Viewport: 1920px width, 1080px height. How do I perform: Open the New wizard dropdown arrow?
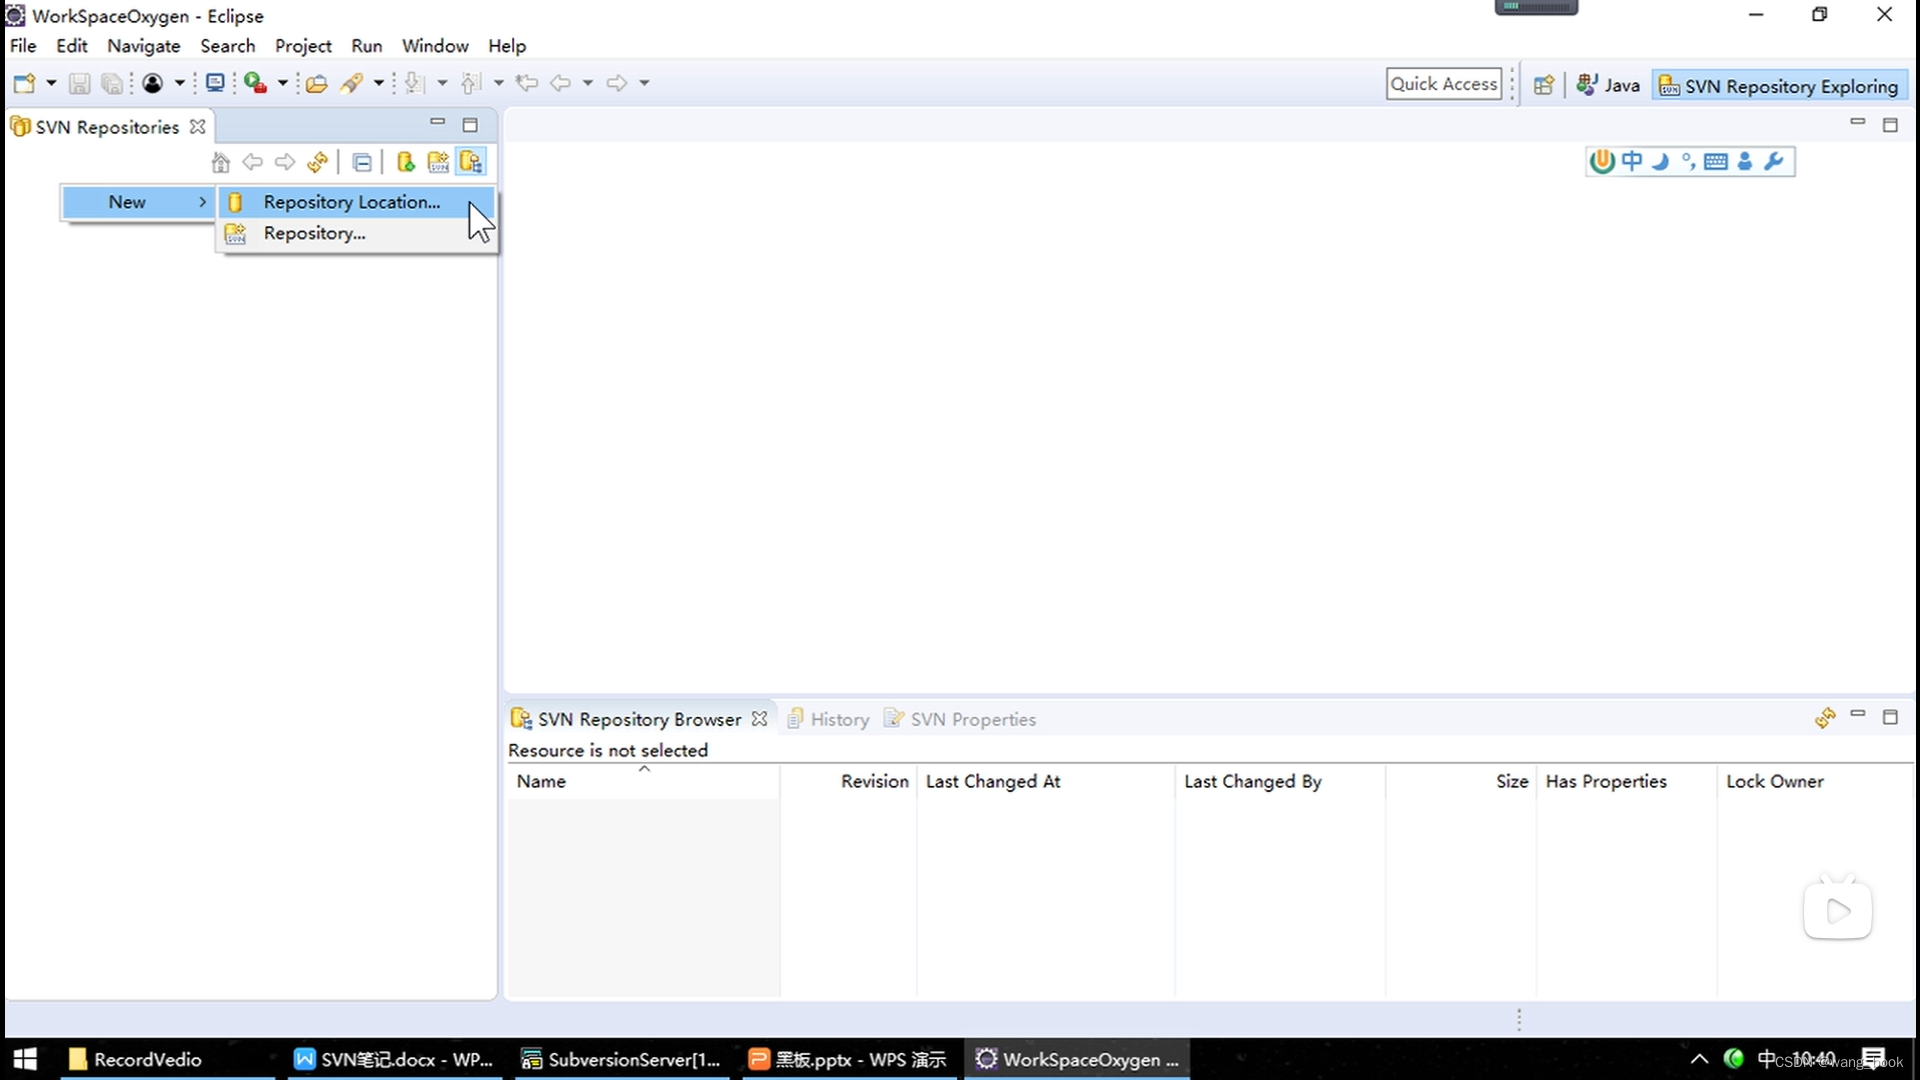(51, 83)
